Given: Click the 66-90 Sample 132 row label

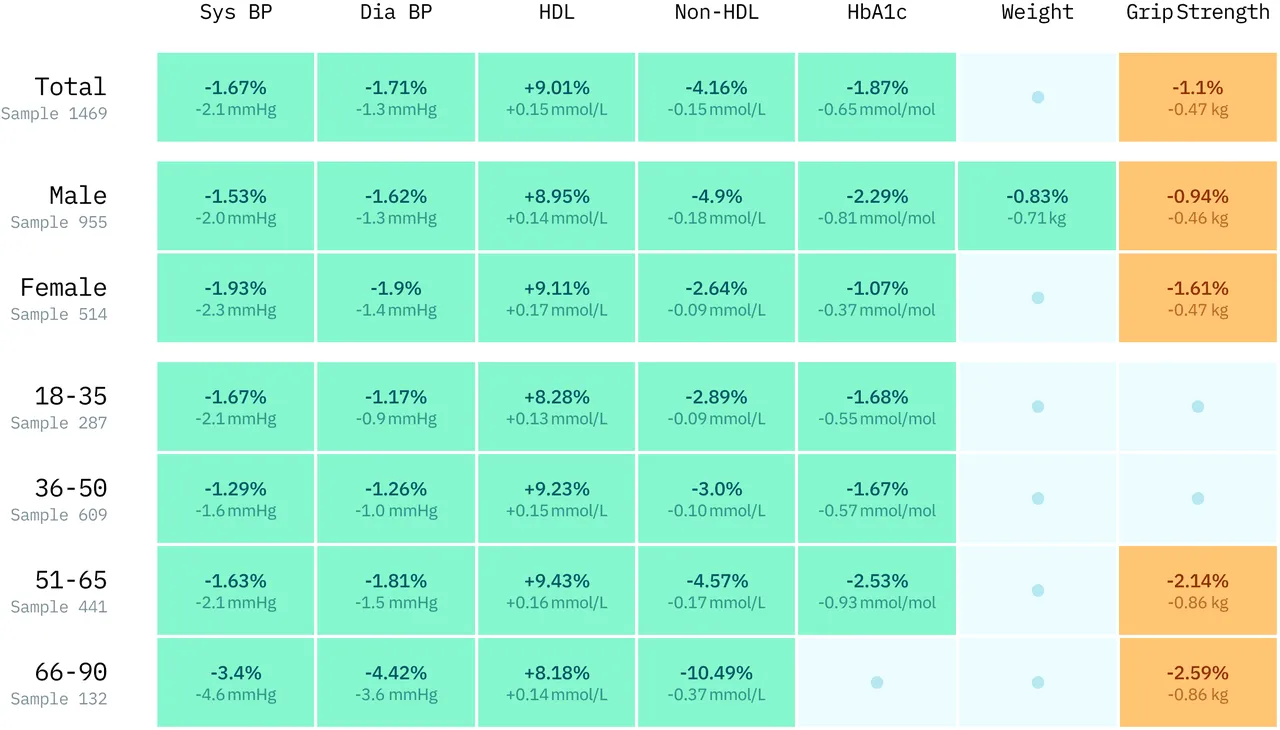Looking at the screenshot, I should [x=60, y=683].
